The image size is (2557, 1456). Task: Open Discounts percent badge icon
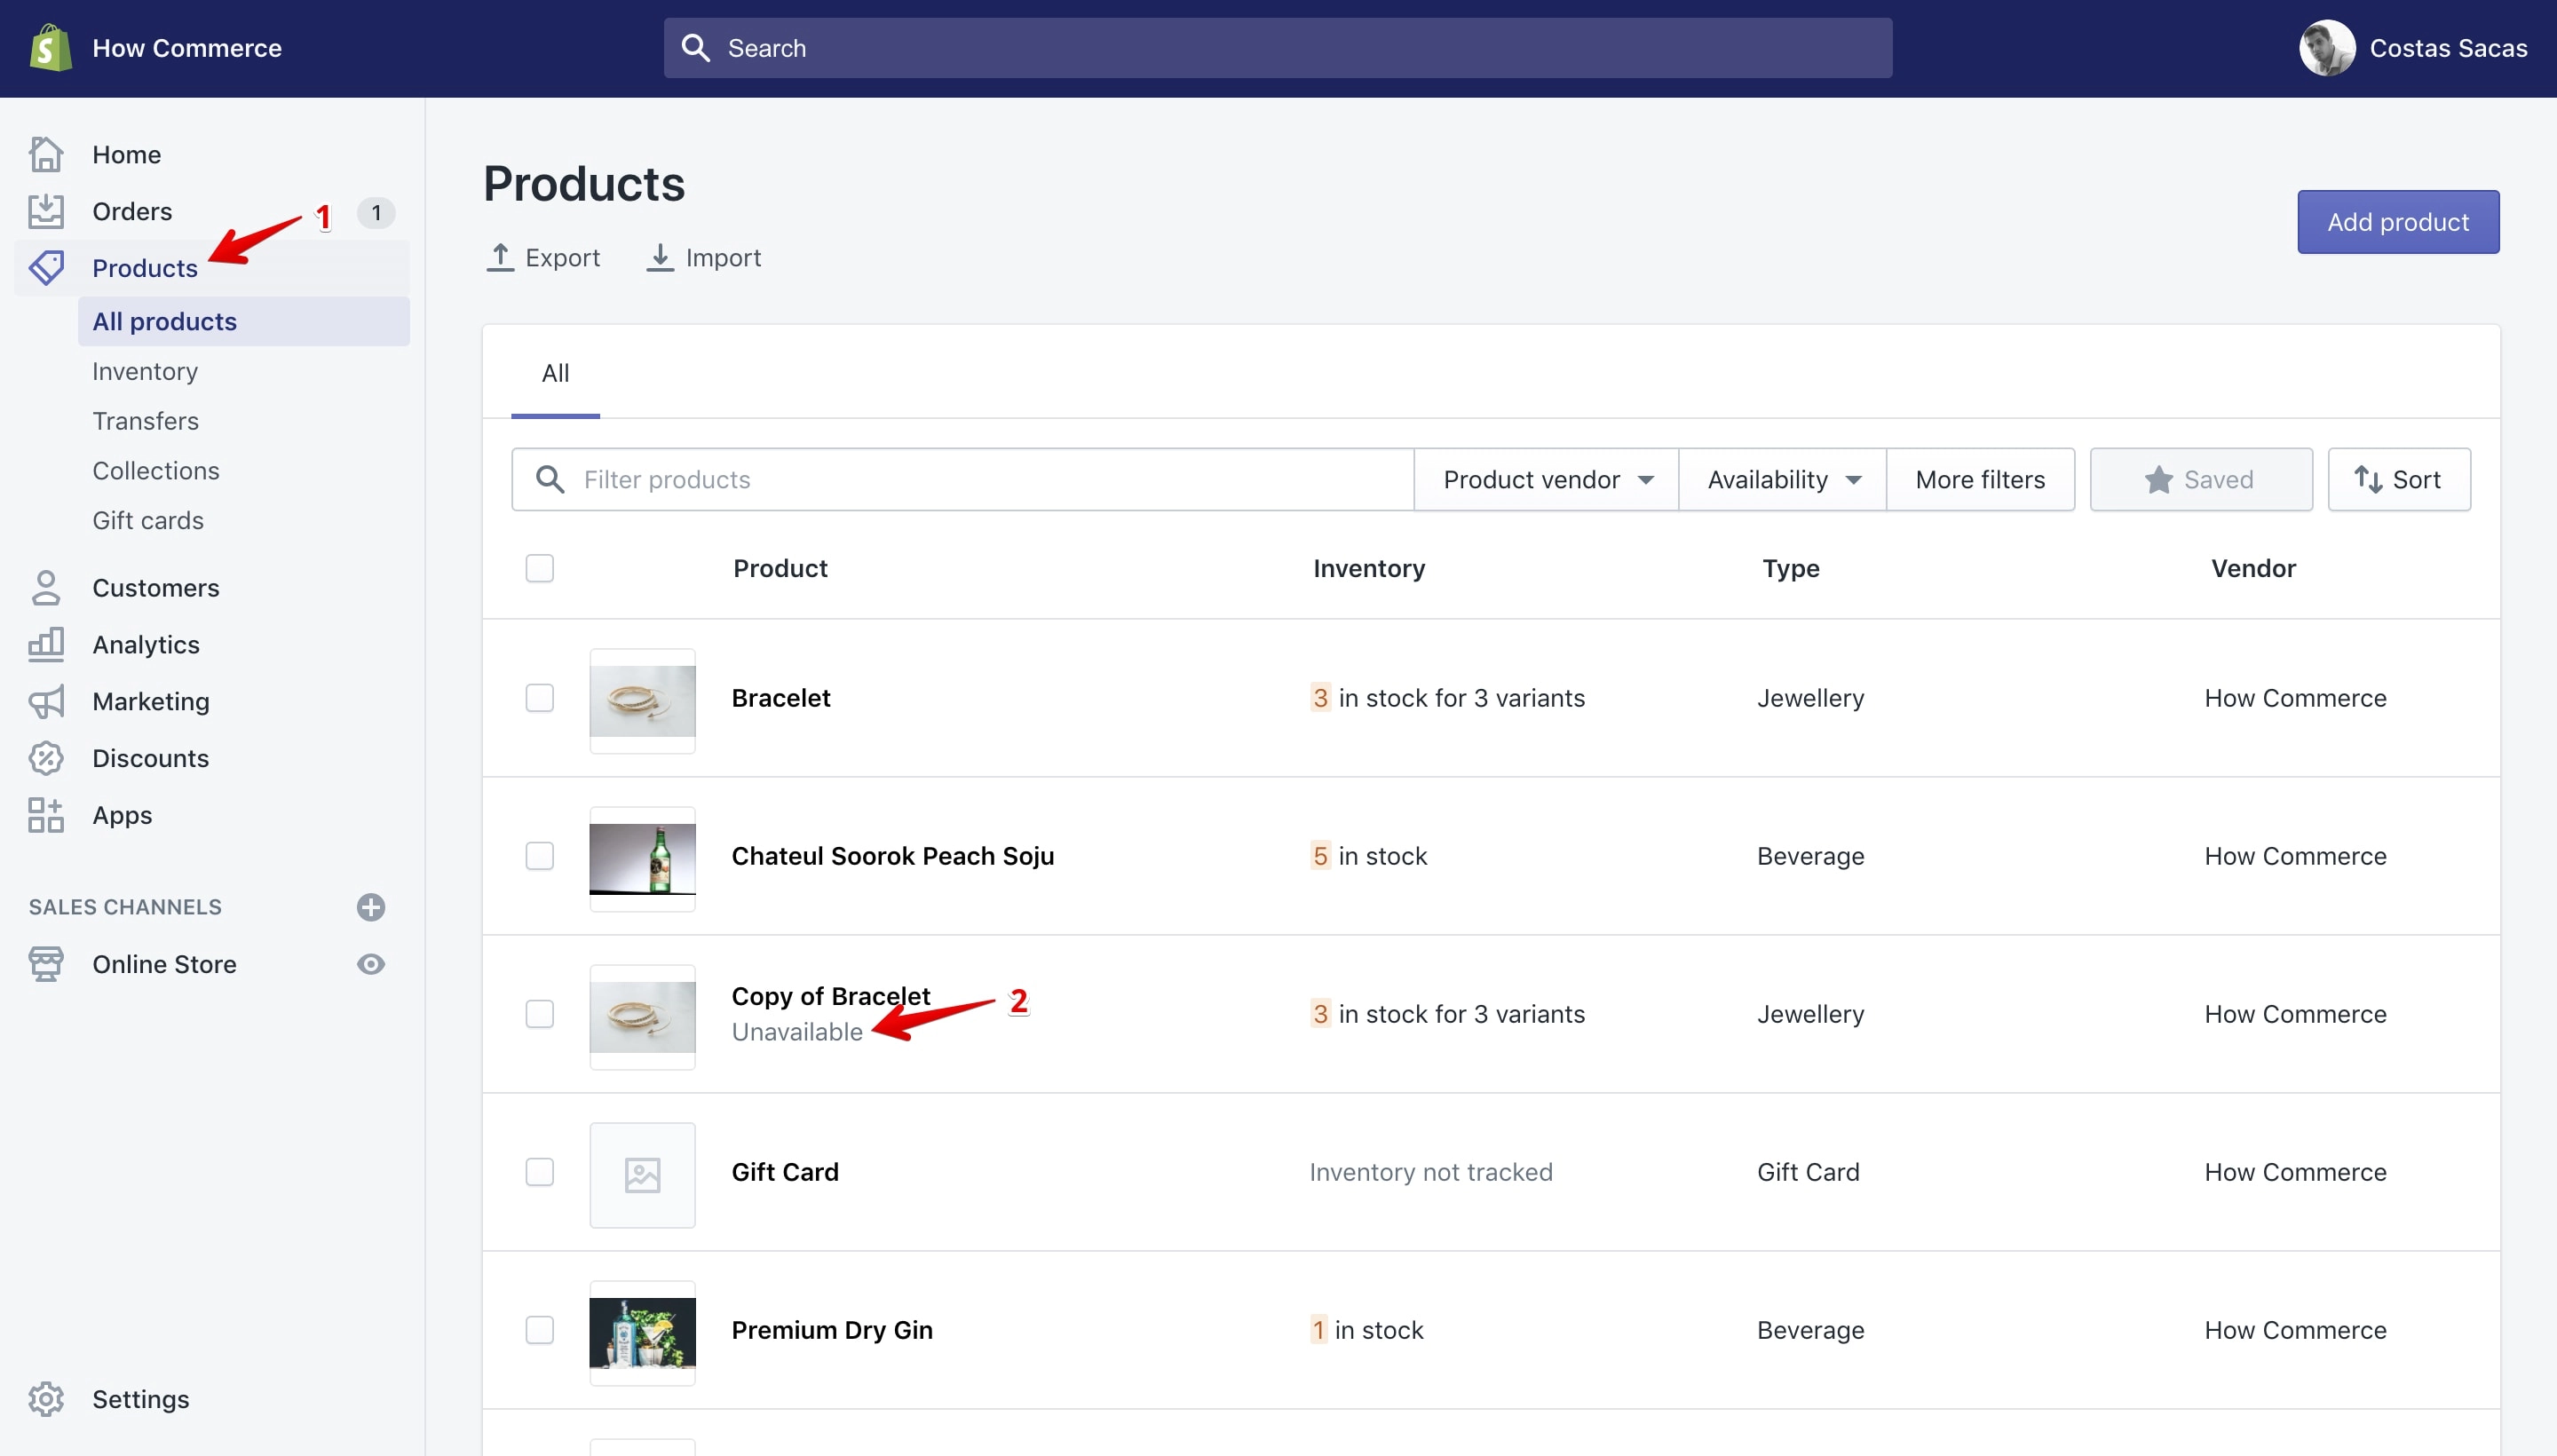pos(46,759)
